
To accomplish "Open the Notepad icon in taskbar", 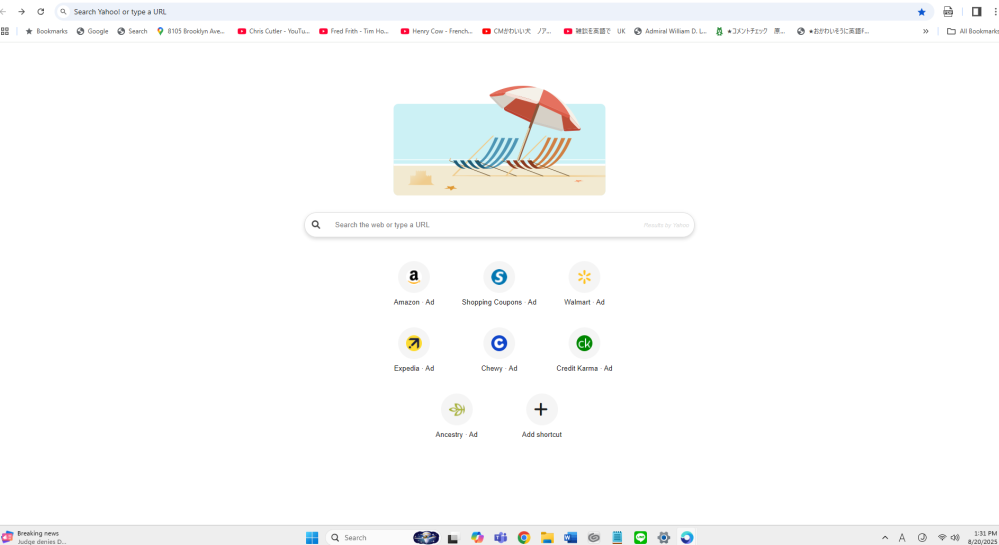I will click(617, 537).
